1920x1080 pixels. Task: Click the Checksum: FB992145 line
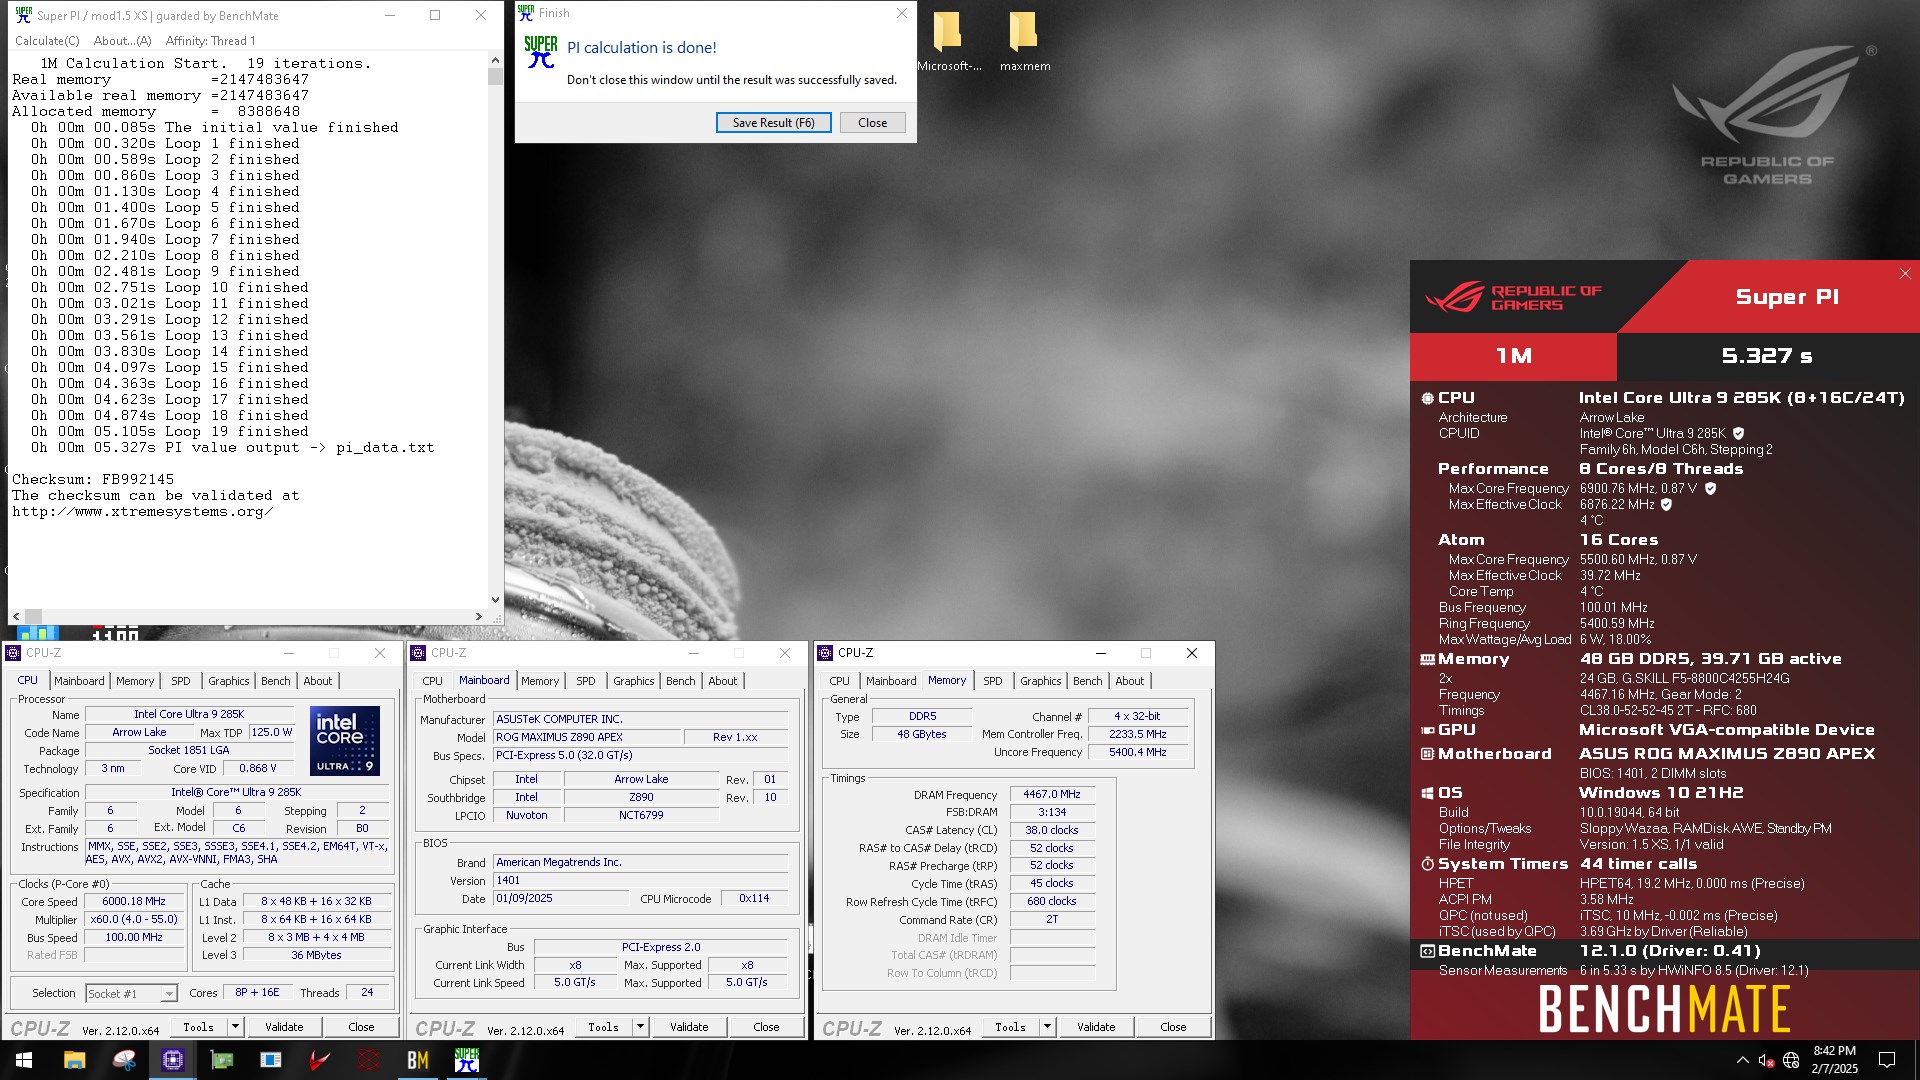93,479
